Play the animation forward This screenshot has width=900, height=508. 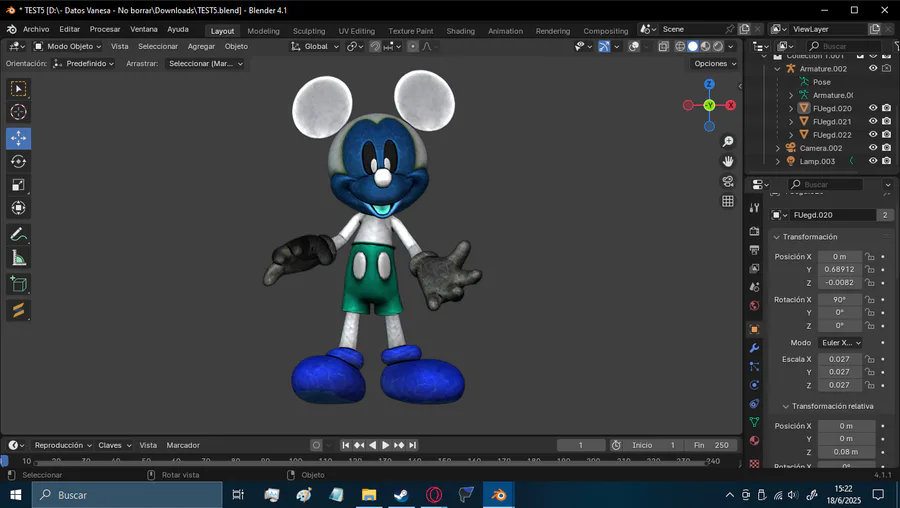(386, 445)
